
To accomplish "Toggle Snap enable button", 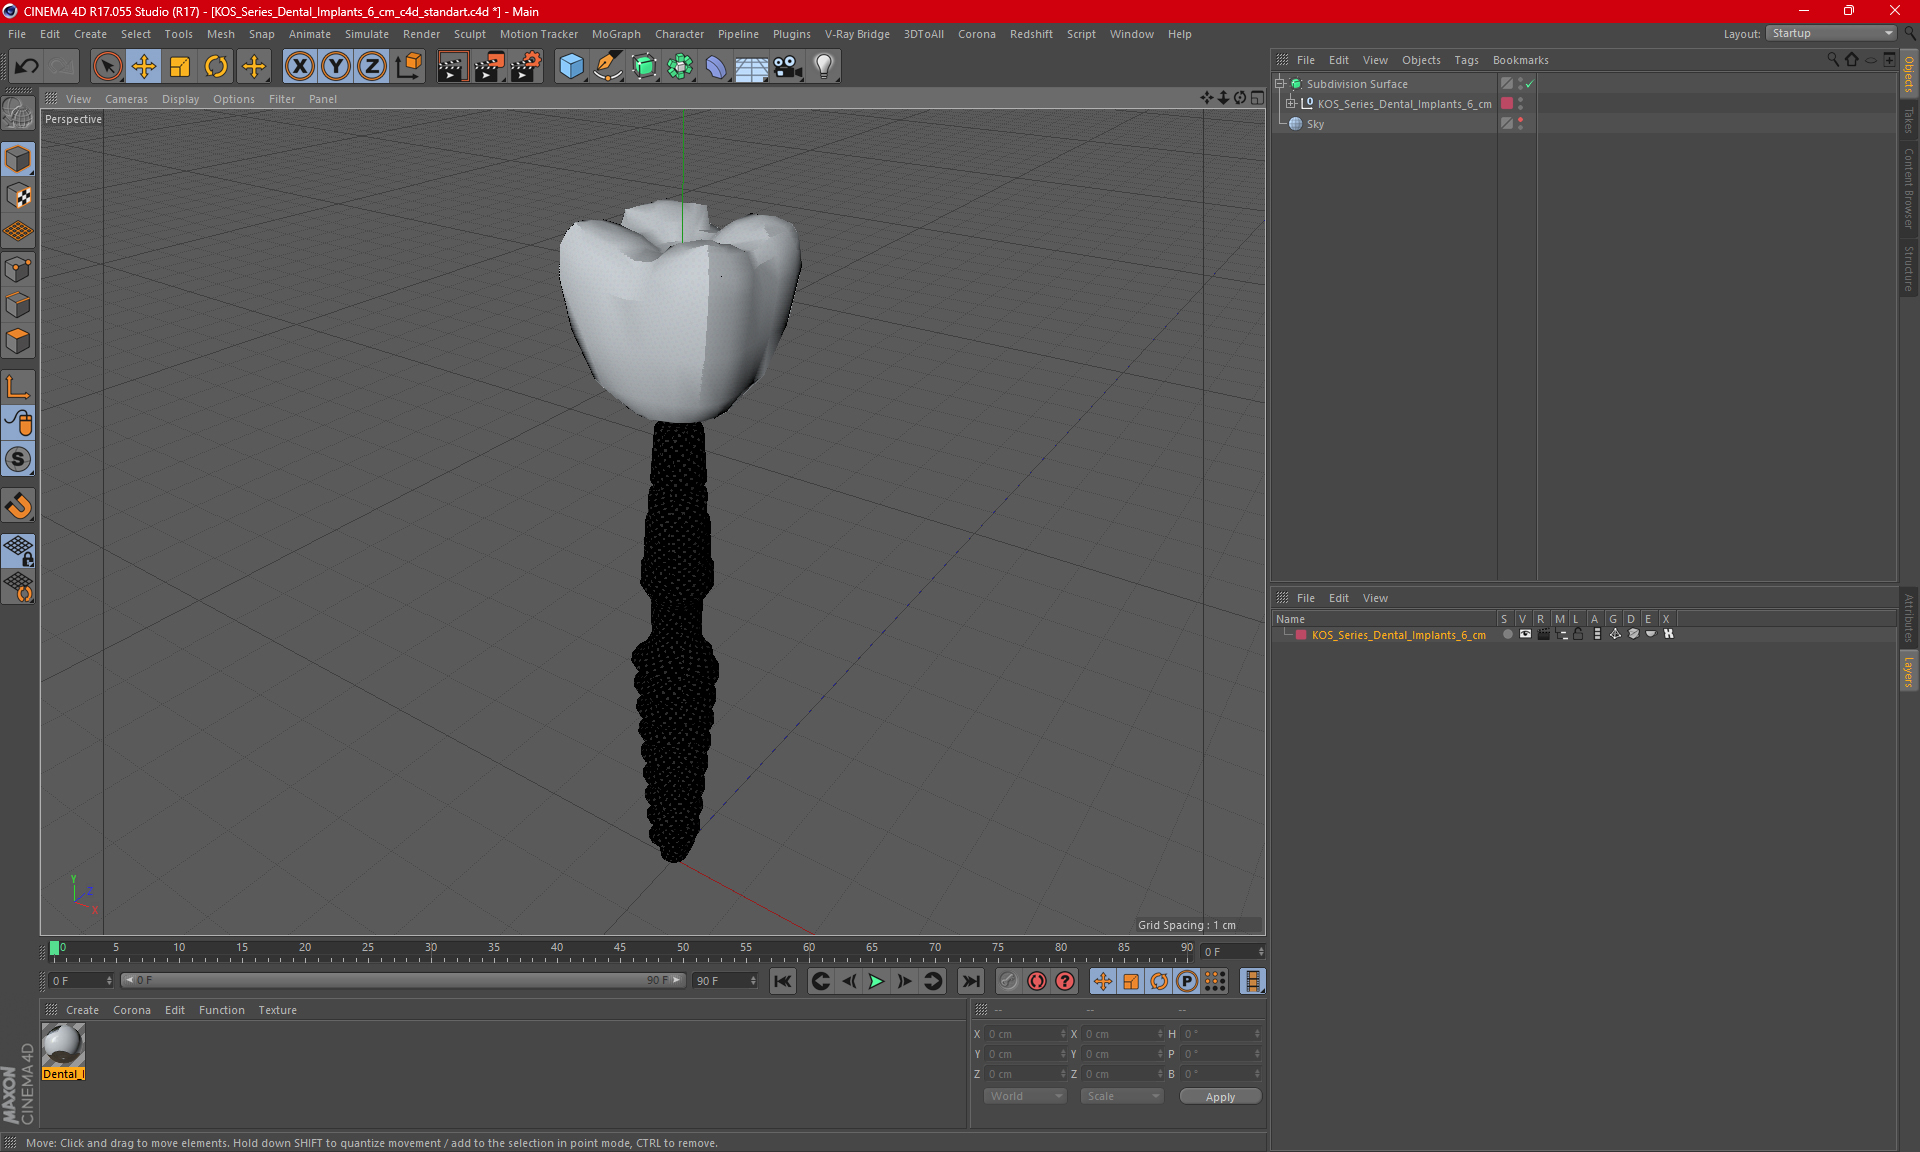I will (x=18, y=506).
